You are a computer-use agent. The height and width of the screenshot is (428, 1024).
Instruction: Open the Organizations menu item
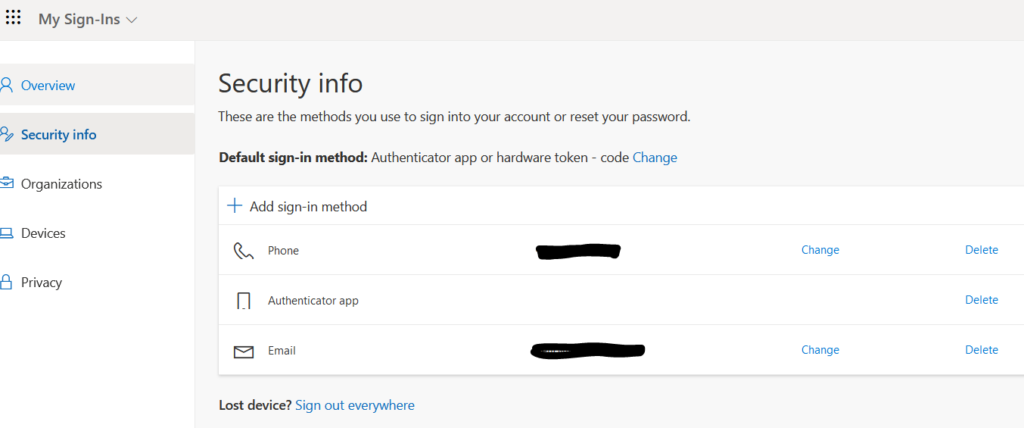tap(61, 184)
